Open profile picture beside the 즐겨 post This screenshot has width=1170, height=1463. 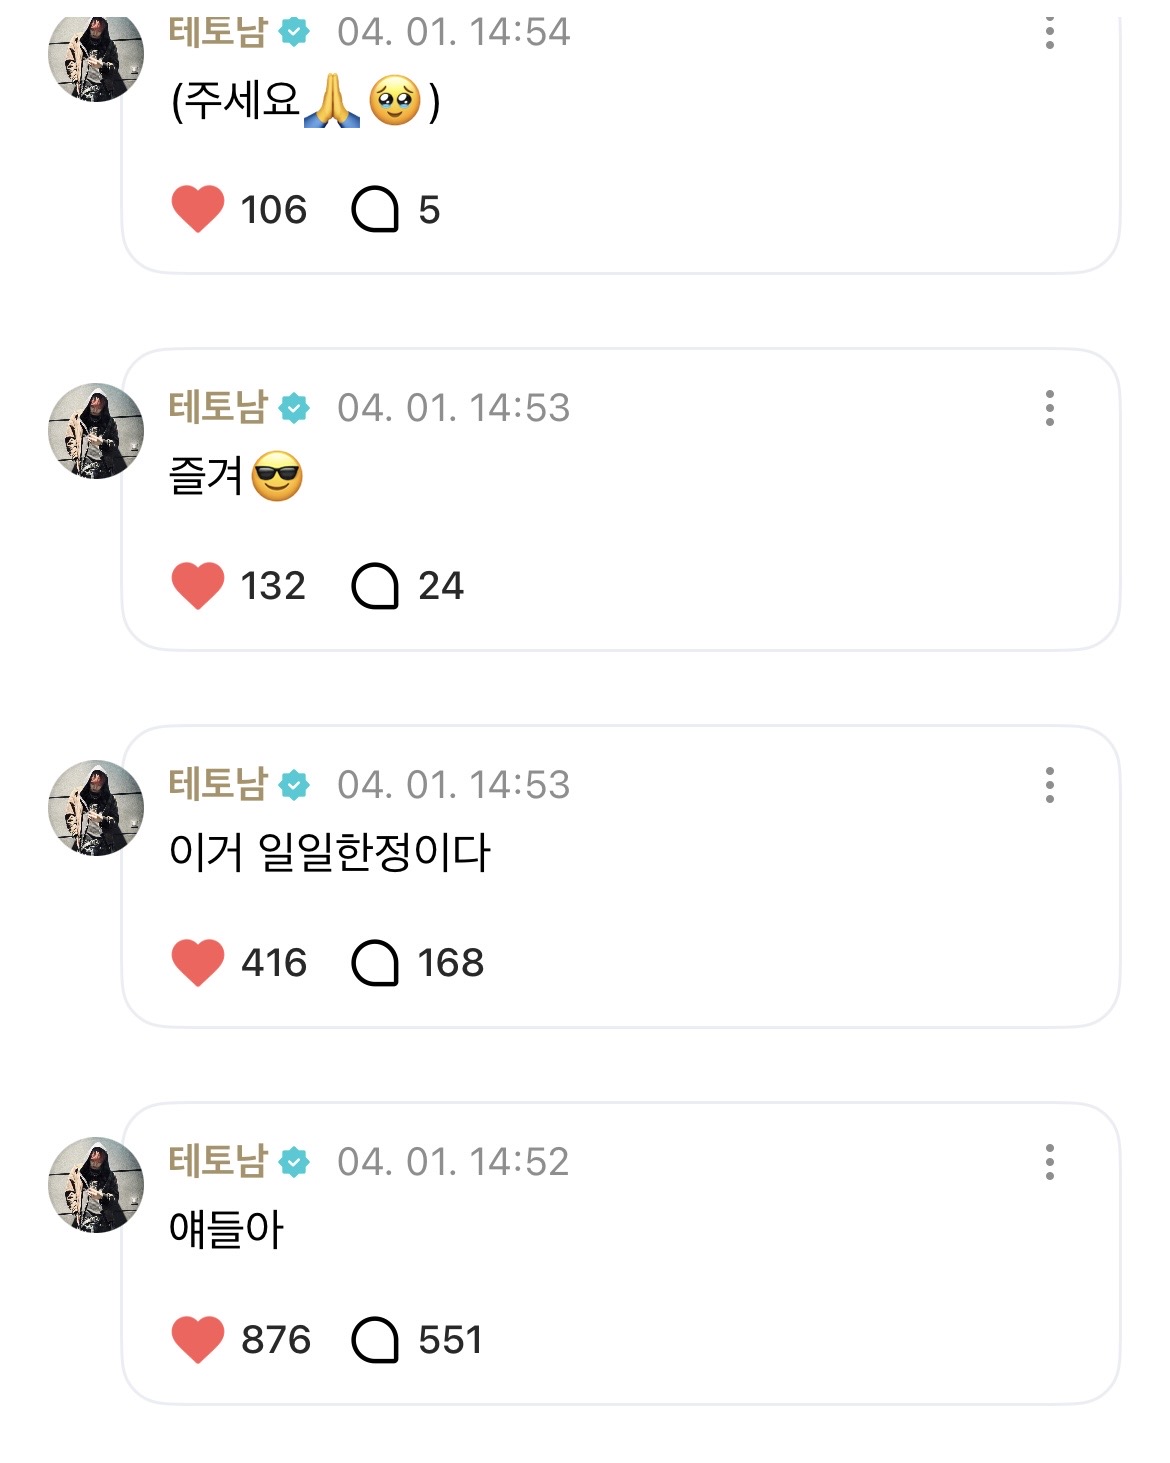[x=96, y=431]
